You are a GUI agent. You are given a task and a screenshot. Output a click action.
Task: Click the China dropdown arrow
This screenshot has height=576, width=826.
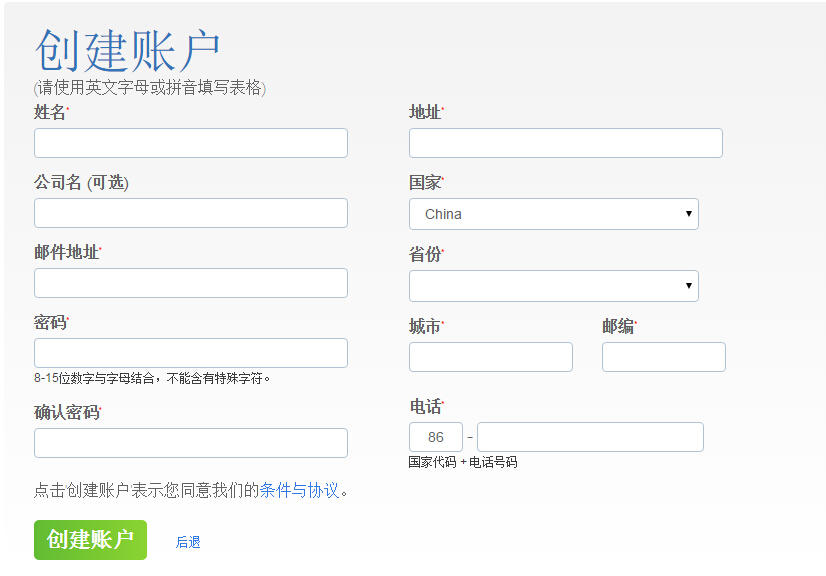(687, 213)
